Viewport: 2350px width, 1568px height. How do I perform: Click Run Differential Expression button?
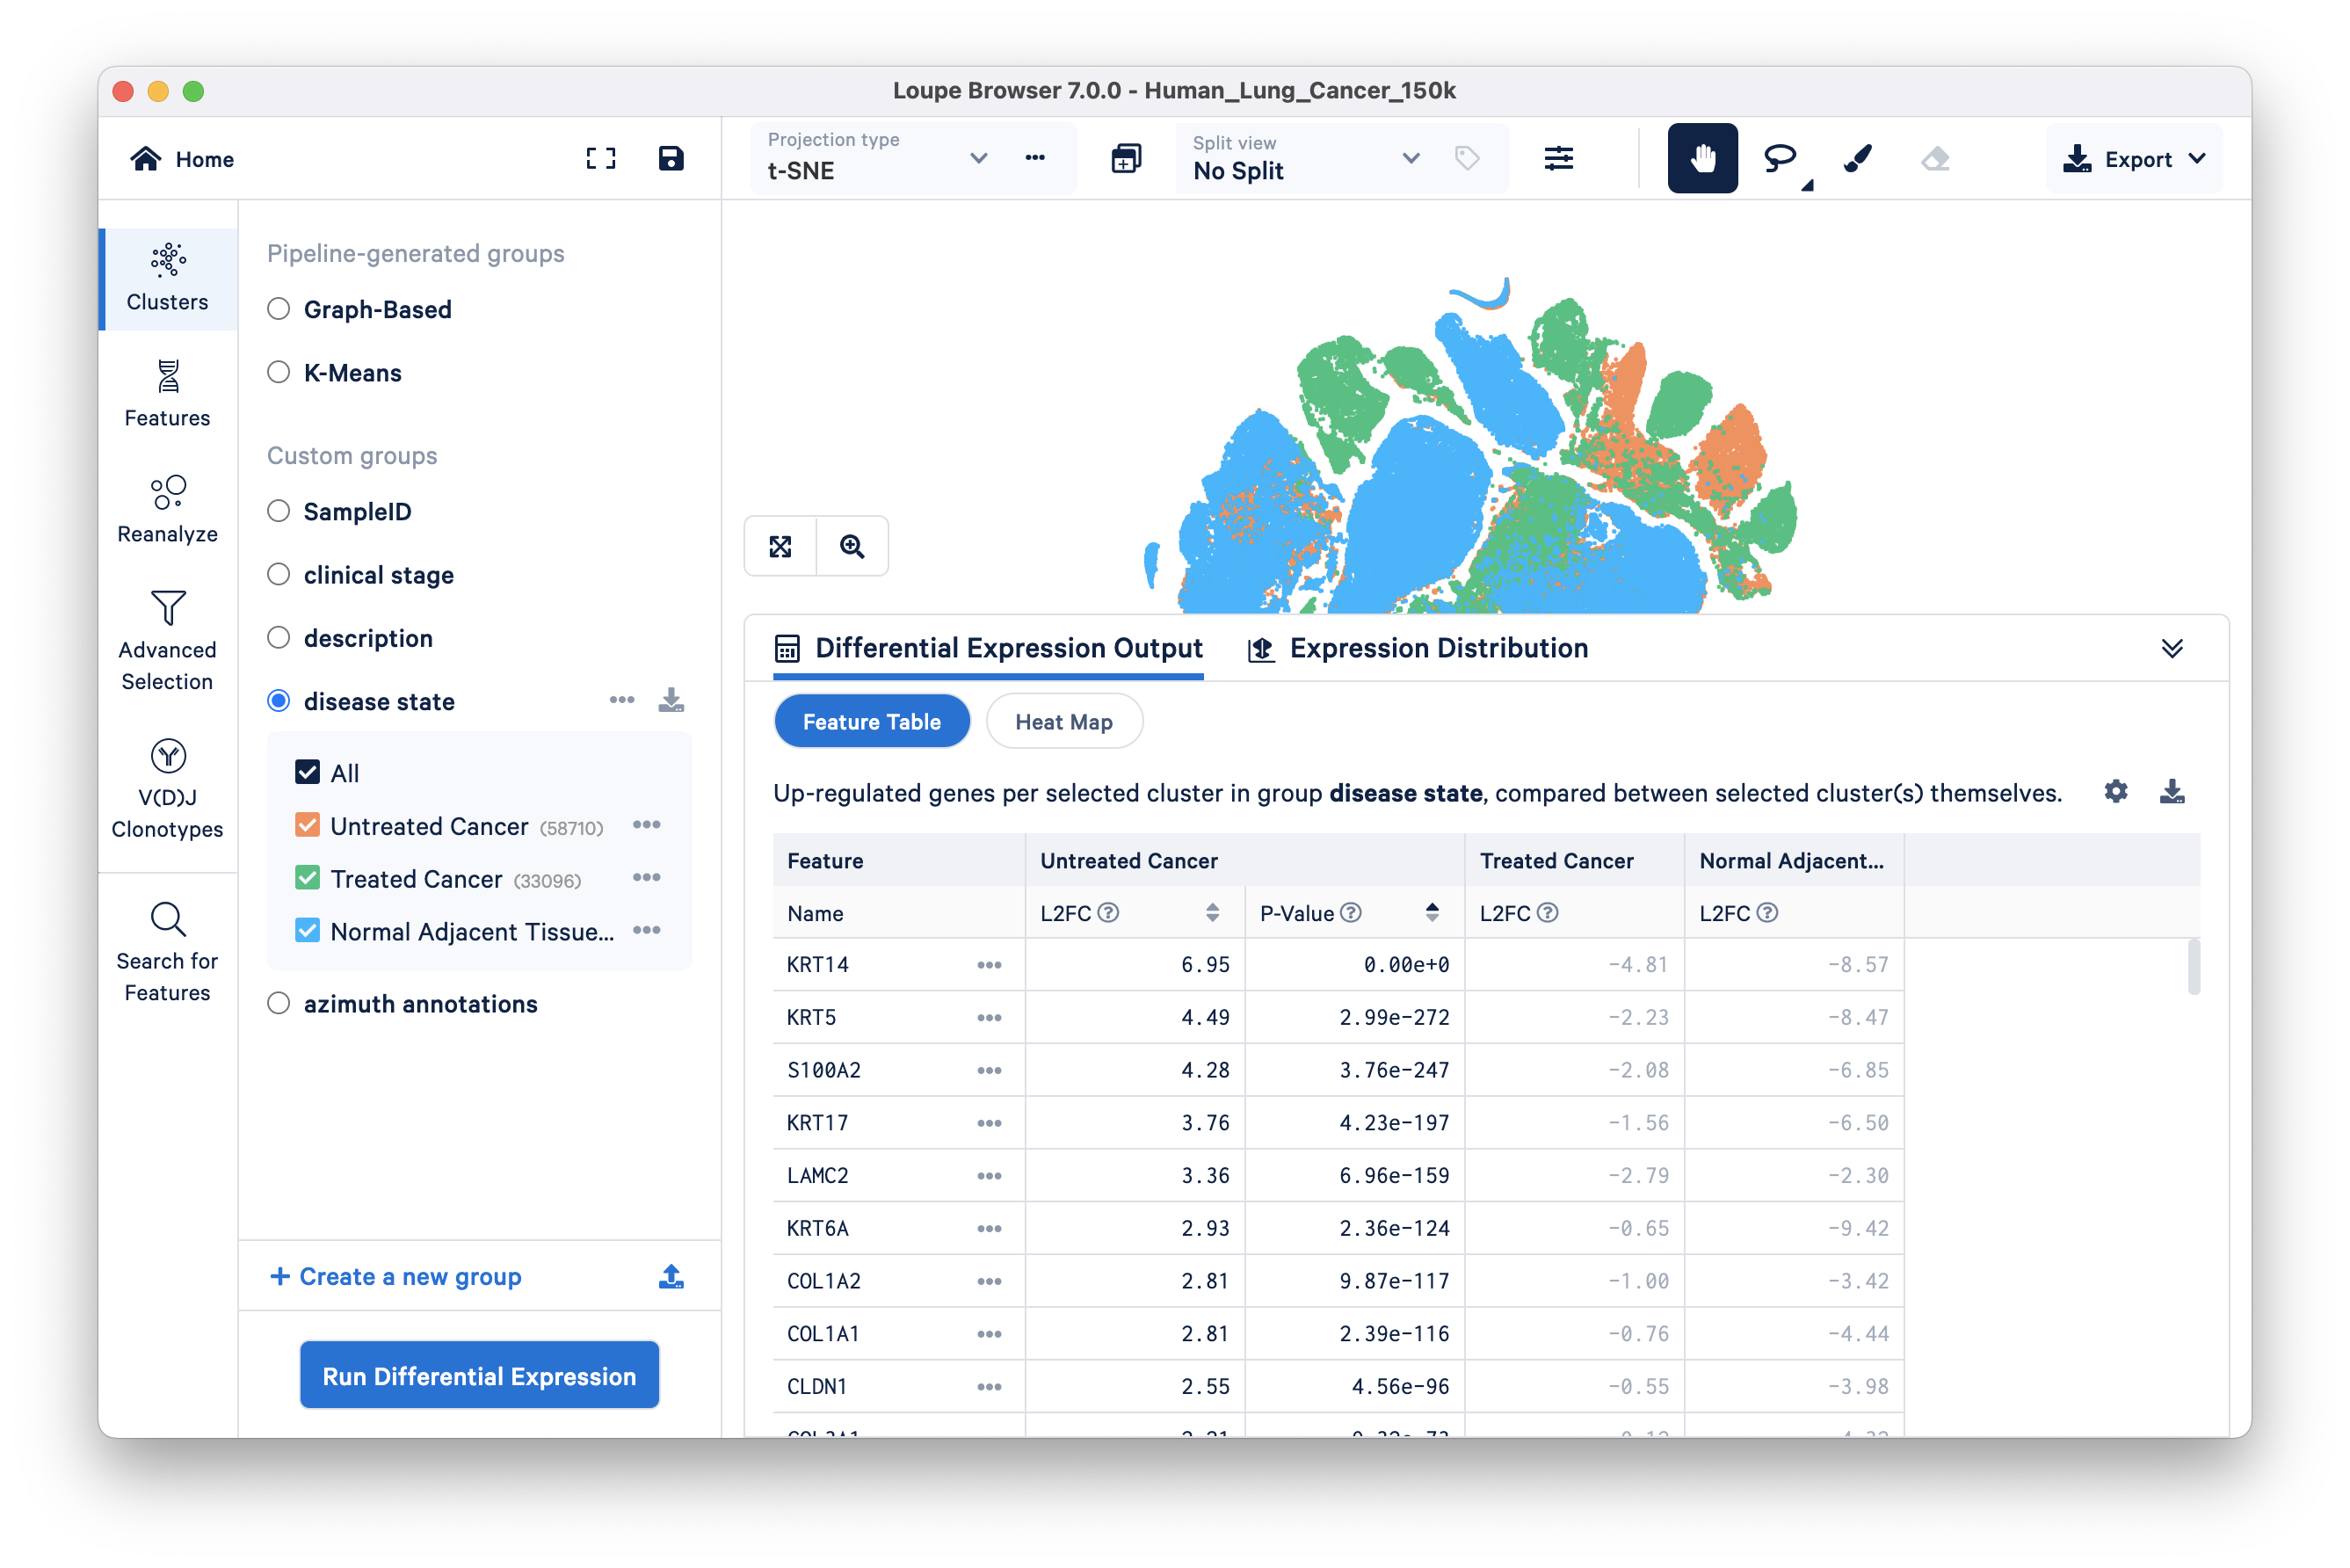[479, 1375]
